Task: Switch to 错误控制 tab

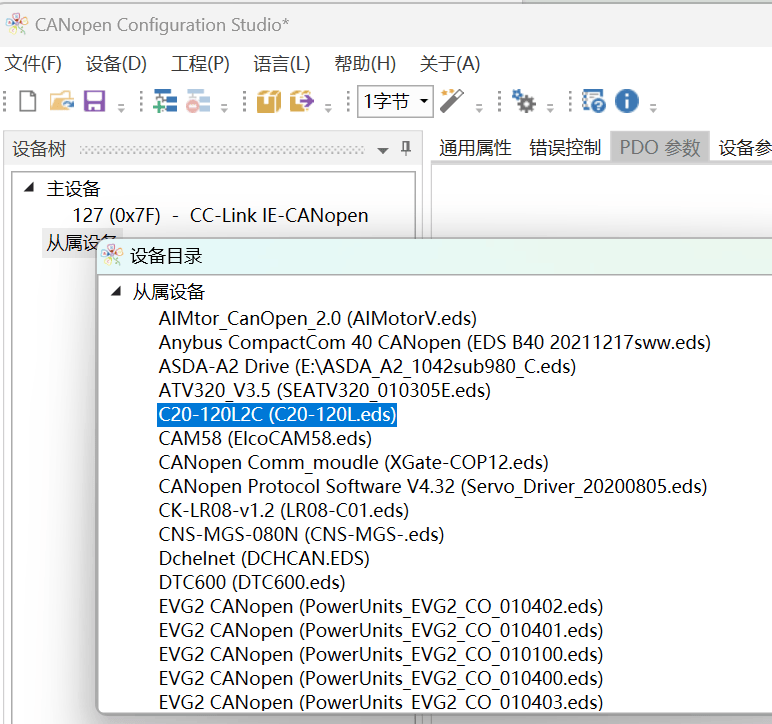Action: point(565,148)
